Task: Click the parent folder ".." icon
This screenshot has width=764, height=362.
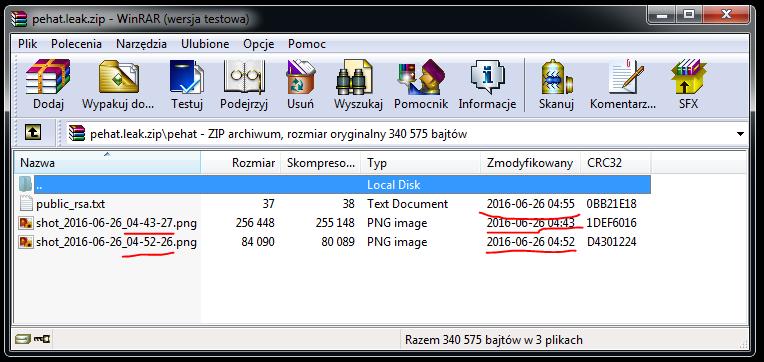Action: coord(25,184)
